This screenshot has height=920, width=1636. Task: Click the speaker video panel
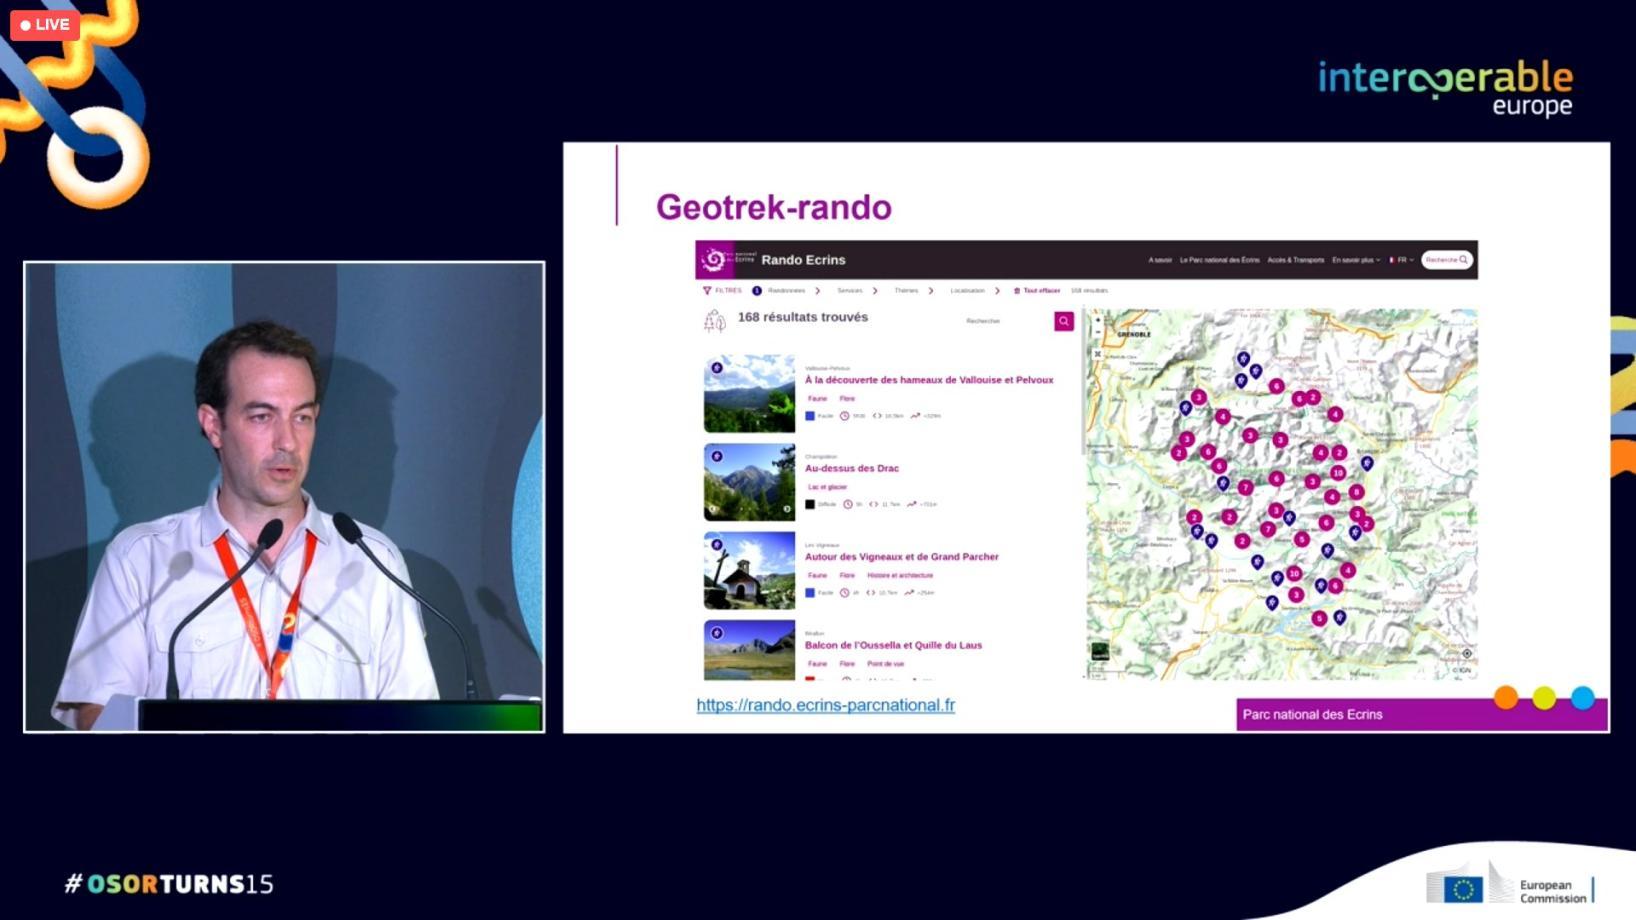[x=284, y=497]
